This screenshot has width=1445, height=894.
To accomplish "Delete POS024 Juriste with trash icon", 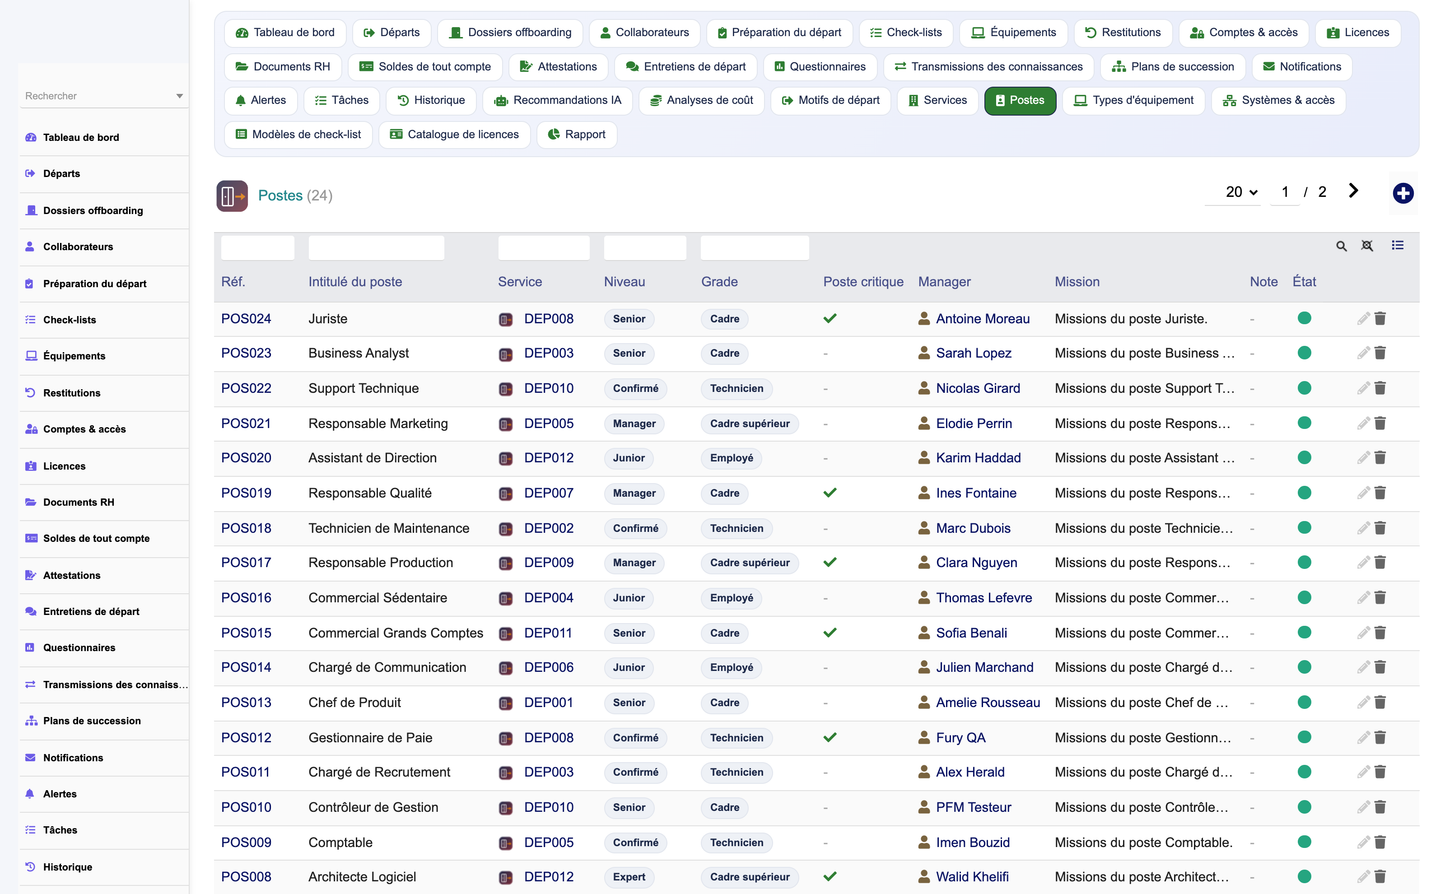I will [1380, 318].
